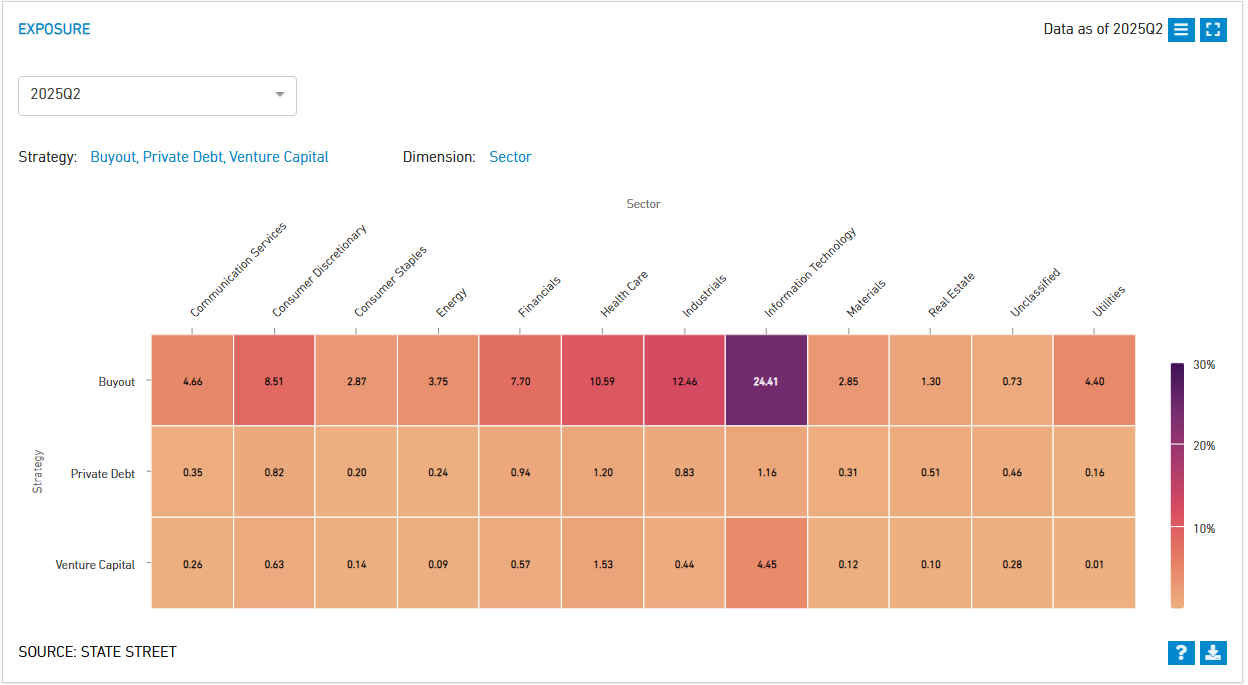The width and height of the screenshot is (1248, 685).
Task: Select the Venture Capital Health Care 1.53 cell
Action: [x=602, y=564]
